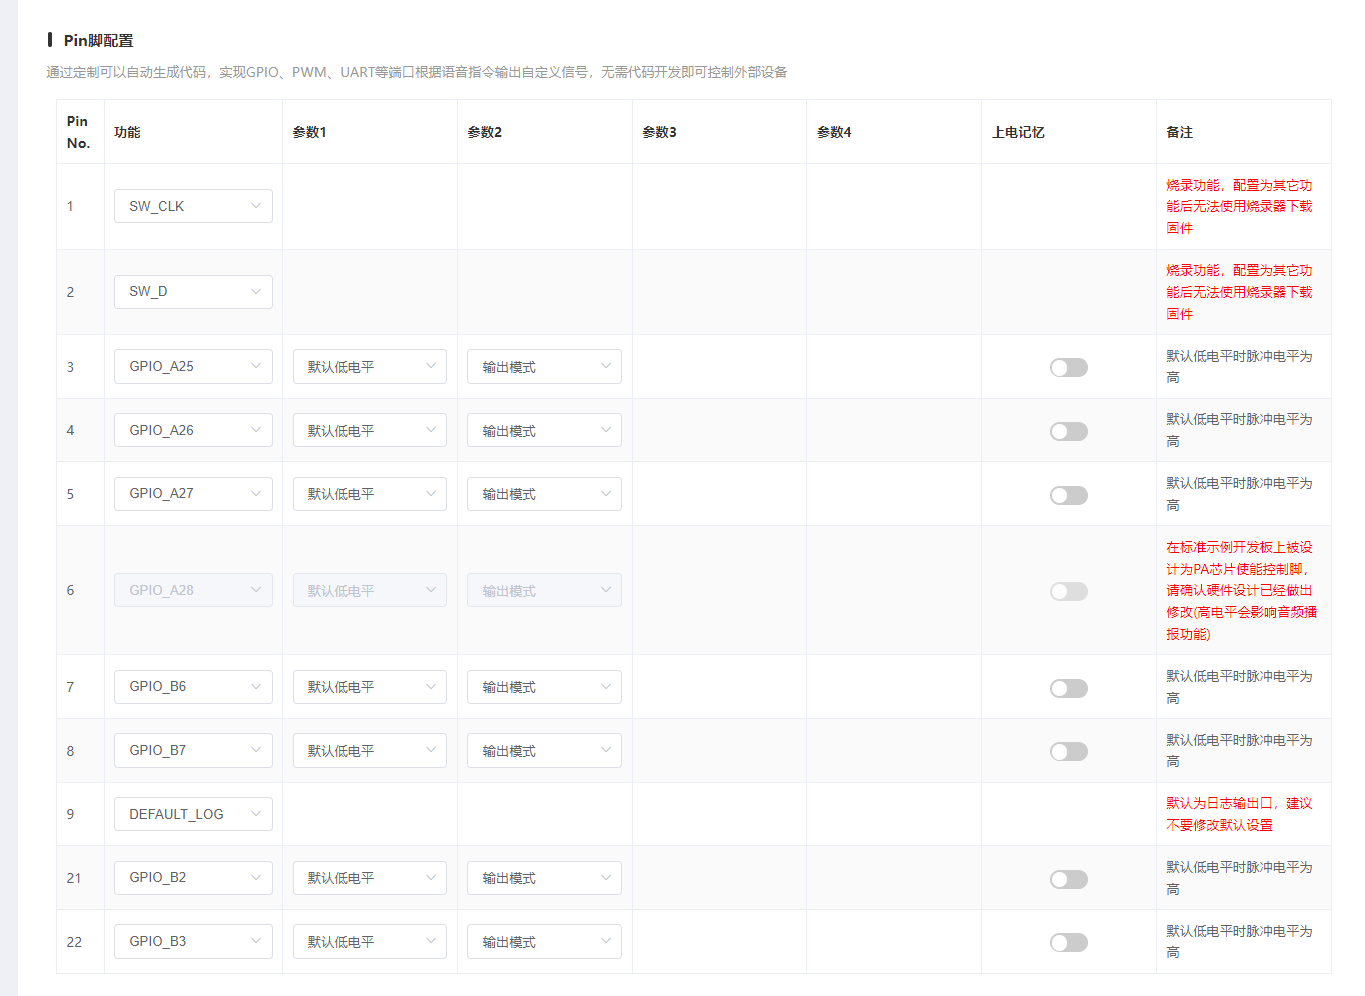Open pin 8 参数1 默认低电平 dropdown
1365x996 pixels.
(369, 751)
